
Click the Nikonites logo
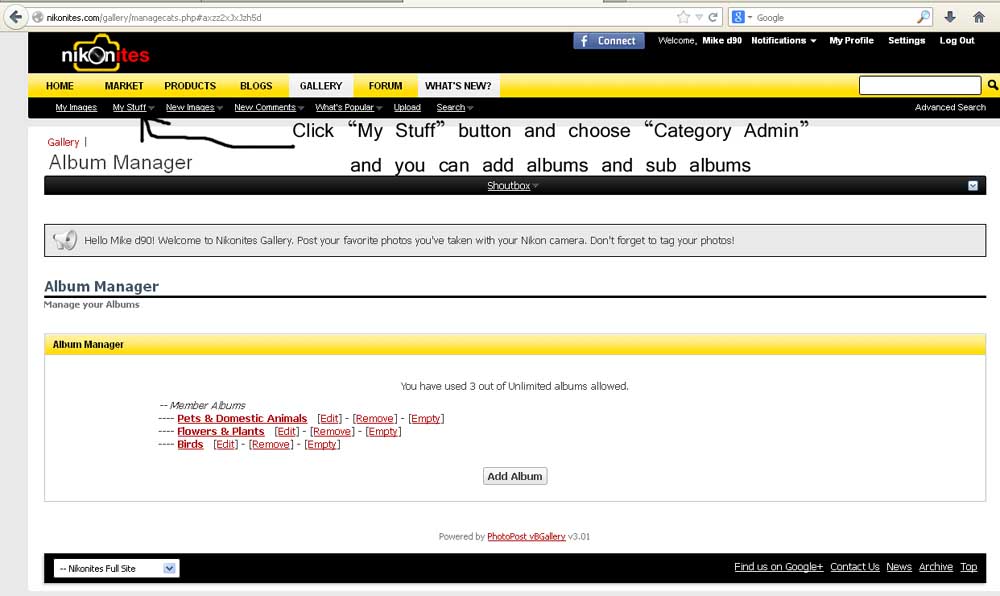103,54
